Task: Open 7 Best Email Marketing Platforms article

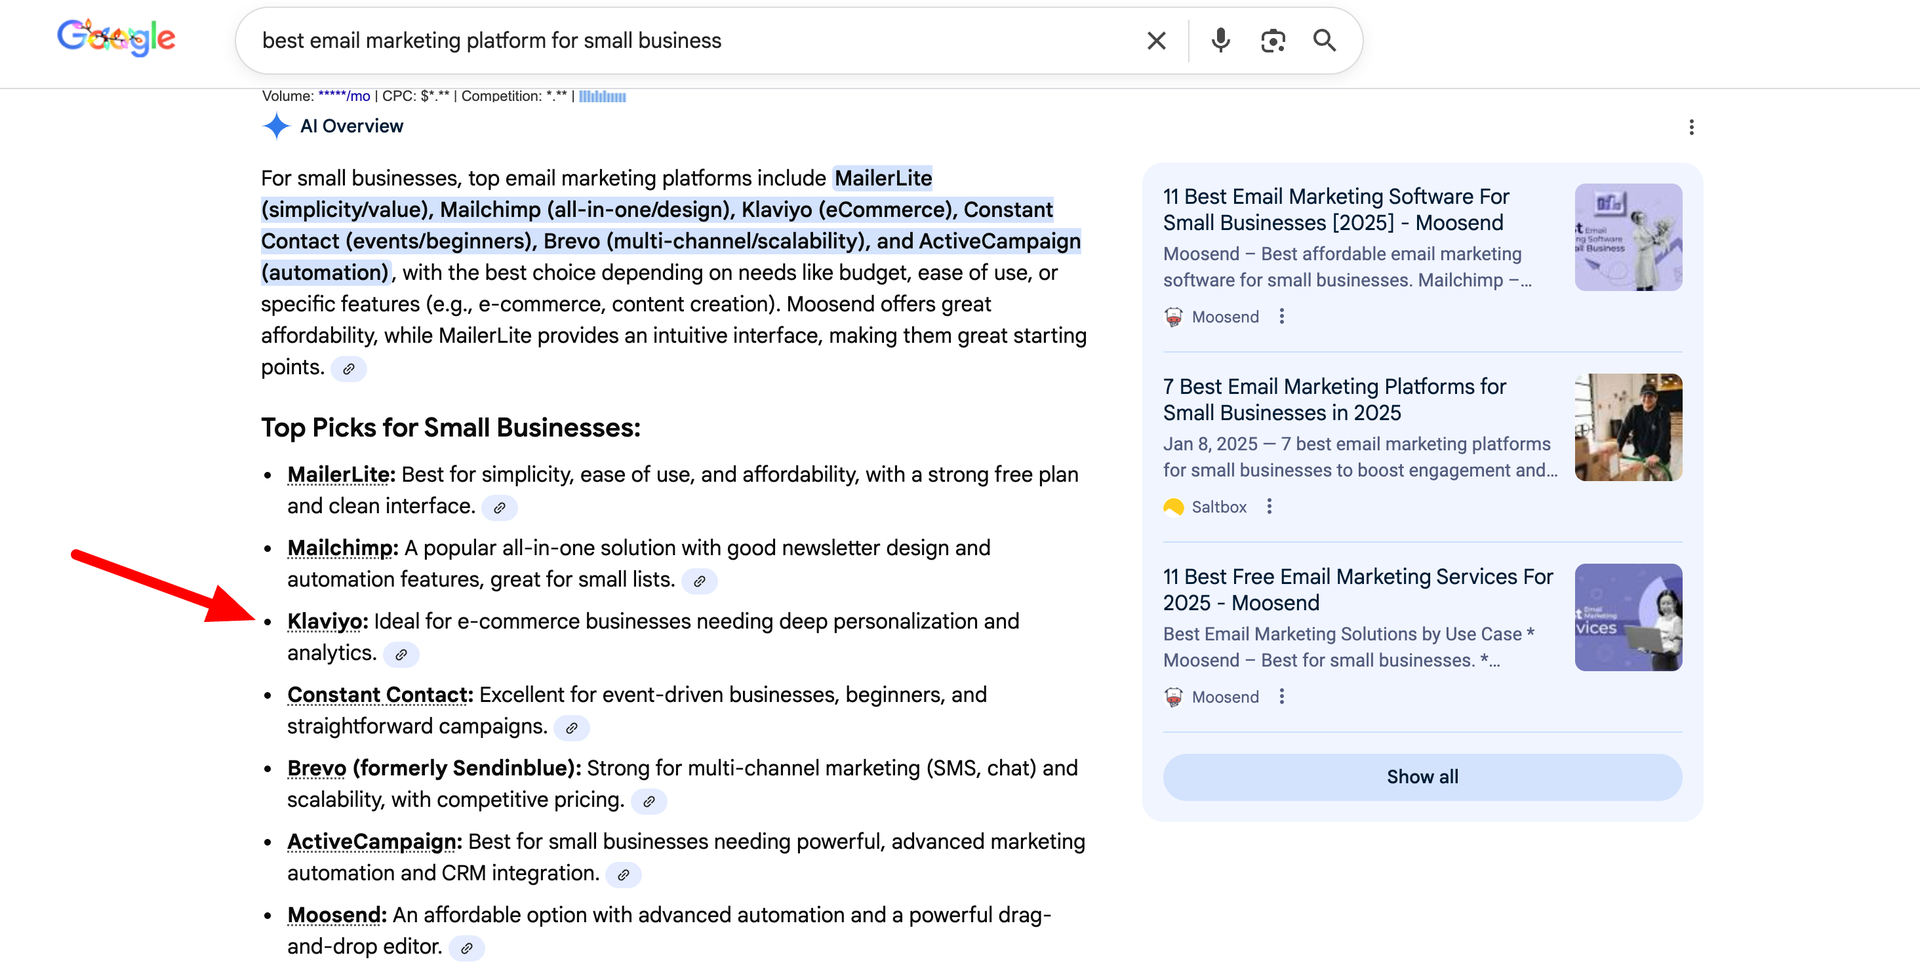Action: pos(1334,400)
